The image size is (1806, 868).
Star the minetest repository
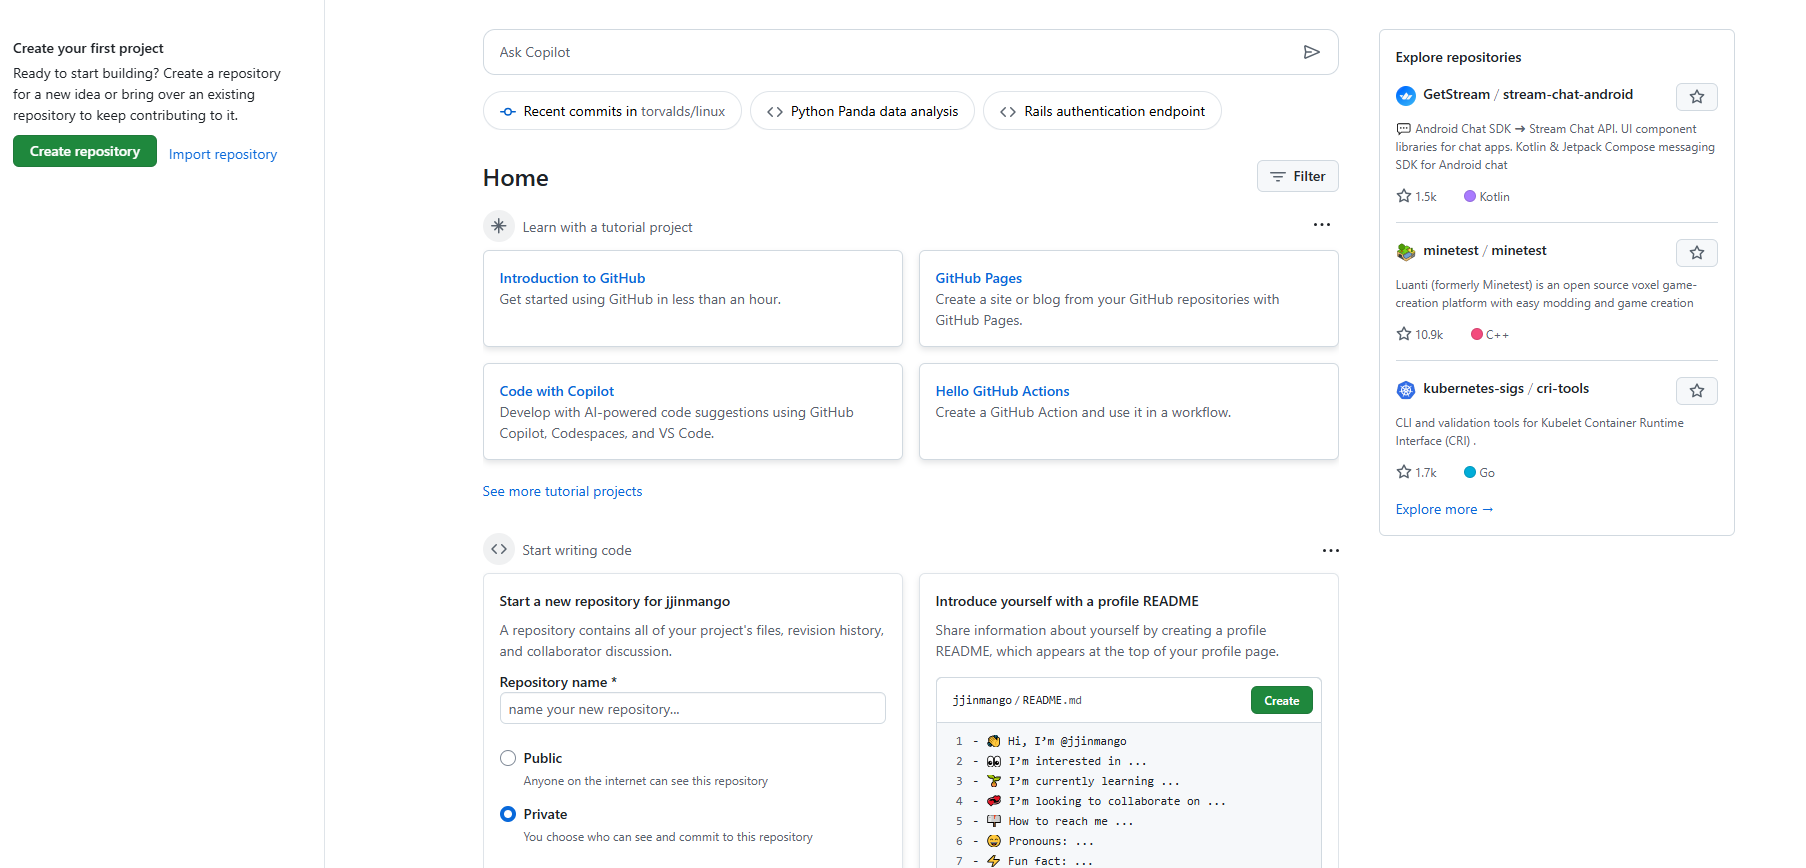pos(1696,253)
